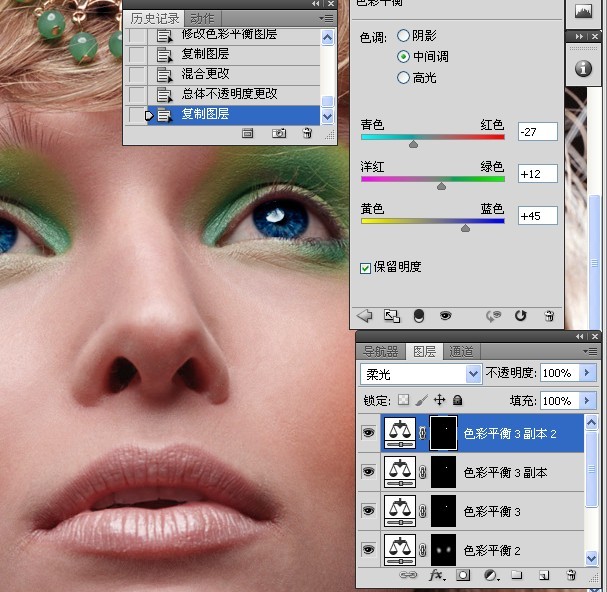
Task: Lock image pixels brush icon
Action: [x=421, y=400]
